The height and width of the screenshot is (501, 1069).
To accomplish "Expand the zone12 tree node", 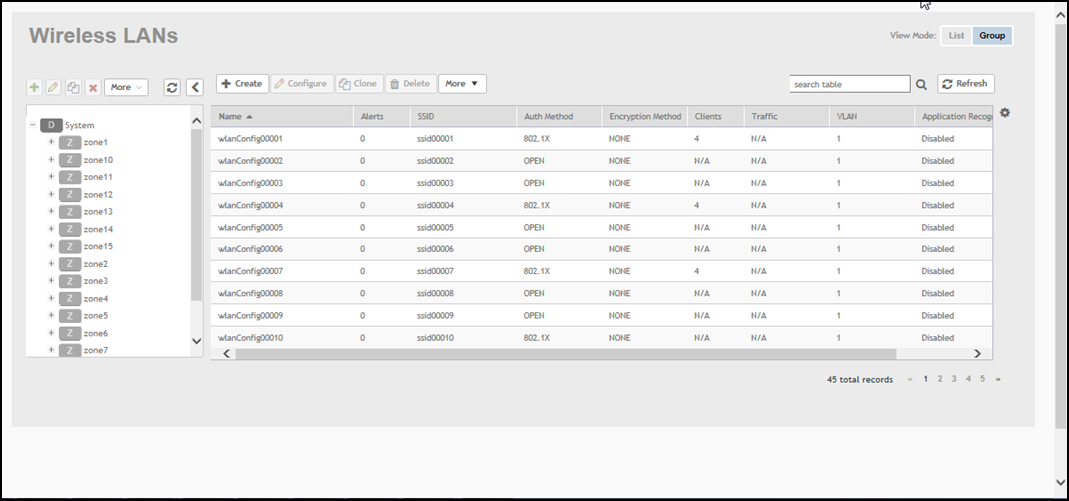I will pyautogui.click(x=50, y=194).
